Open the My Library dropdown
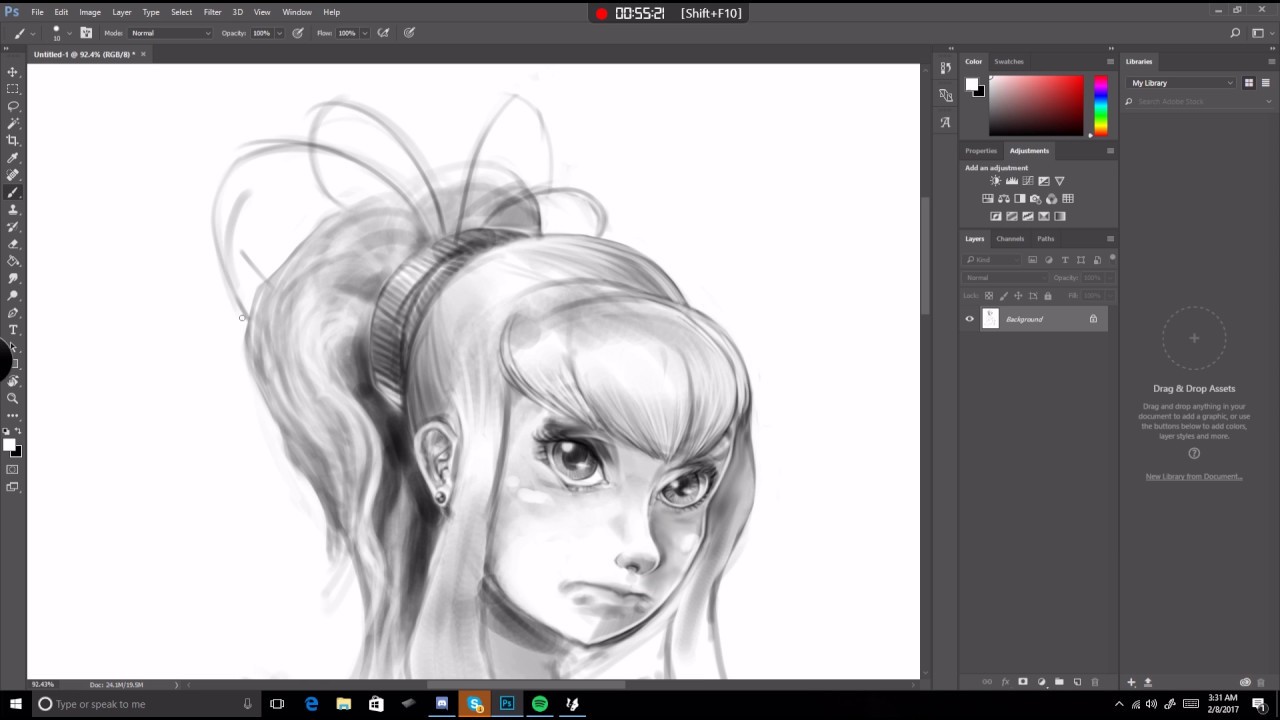Screen dimensions: 1280x720 1182,83
